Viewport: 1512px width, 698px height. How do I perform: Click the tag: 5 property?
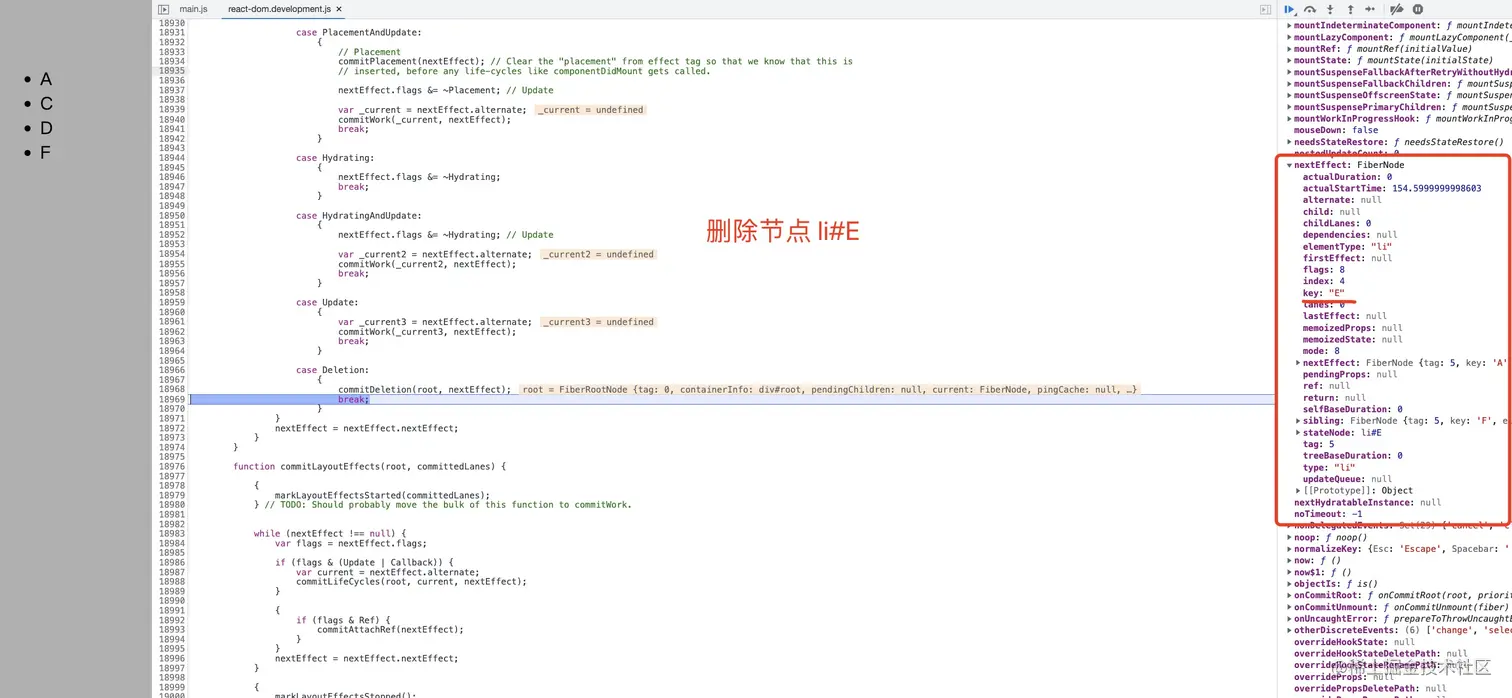point(1318,444)
